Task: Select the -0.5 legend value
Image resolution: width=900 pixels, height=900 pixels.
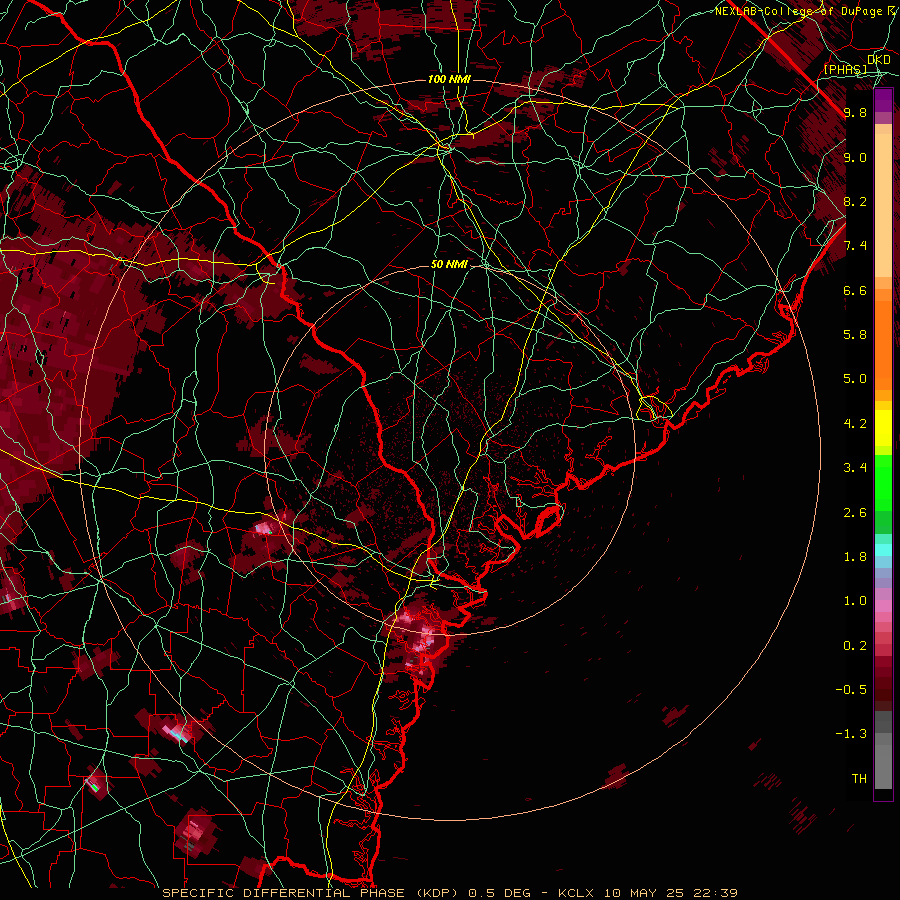Action: coord(851,690)
